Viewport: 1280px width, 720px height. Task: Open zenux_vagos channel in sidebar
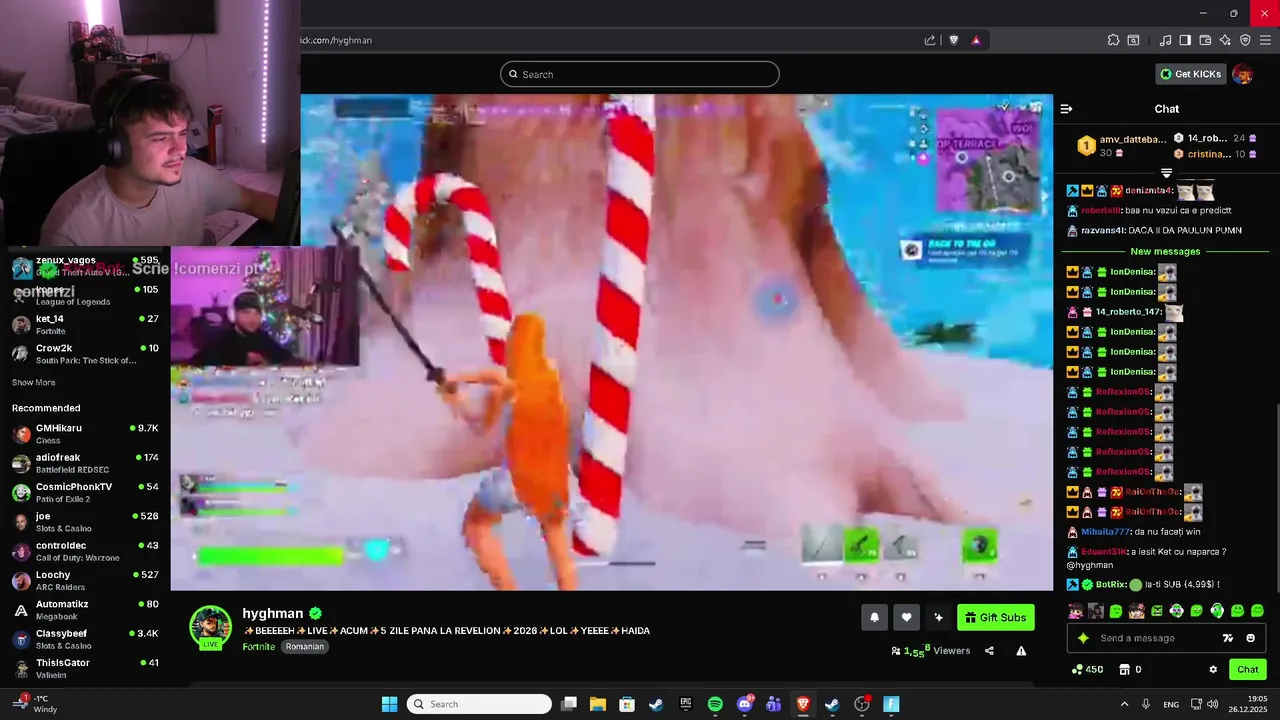85,265
